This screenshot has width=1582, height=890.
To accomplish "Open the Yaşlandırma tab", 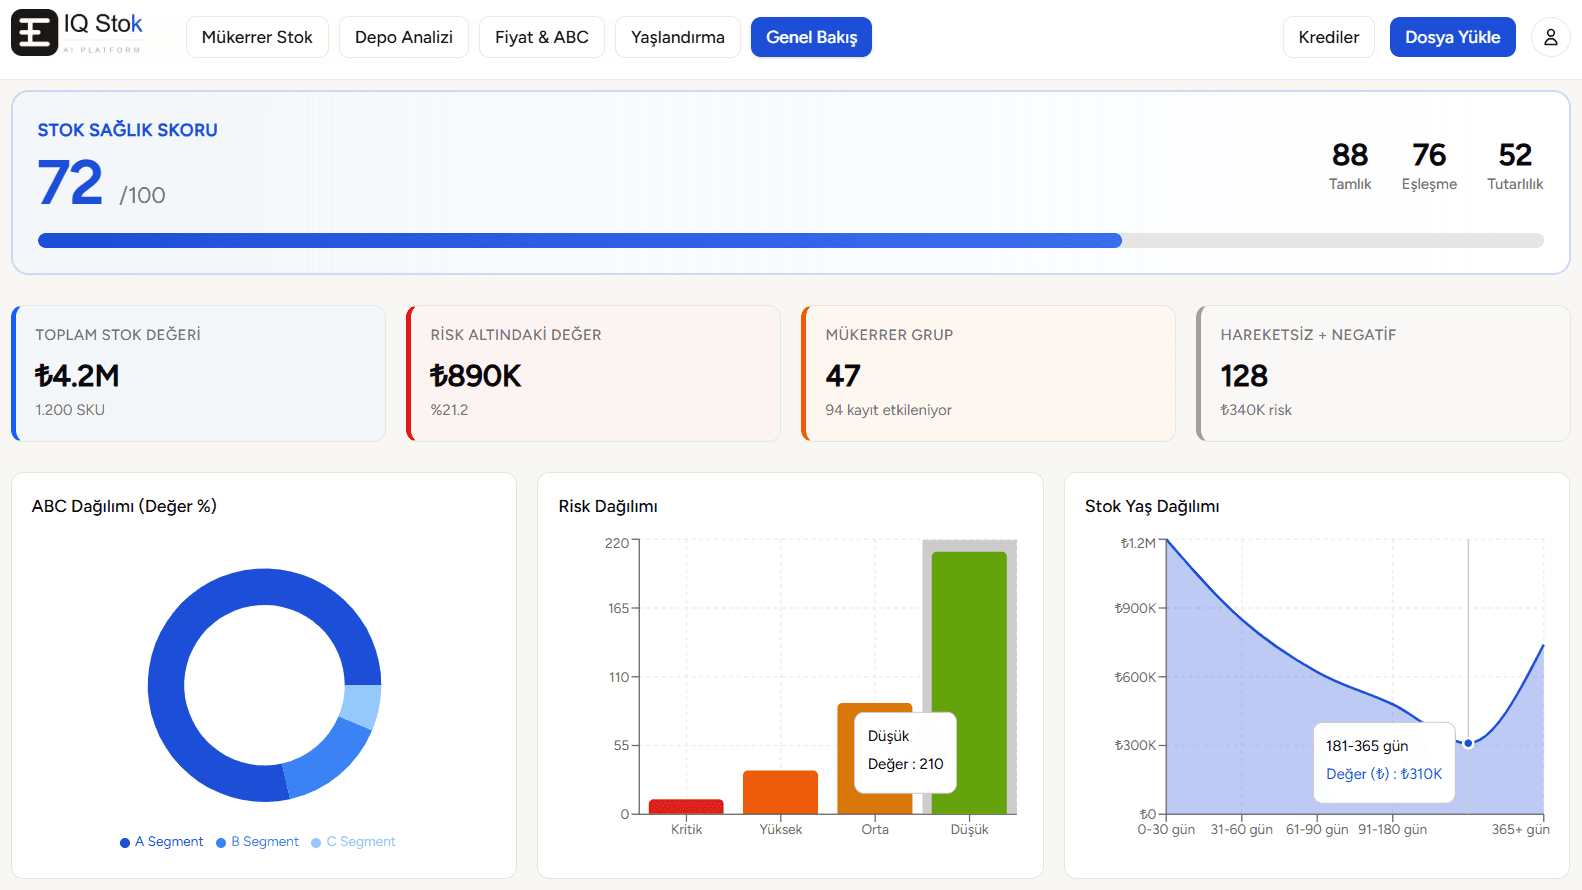I will (x=678, y=37).
